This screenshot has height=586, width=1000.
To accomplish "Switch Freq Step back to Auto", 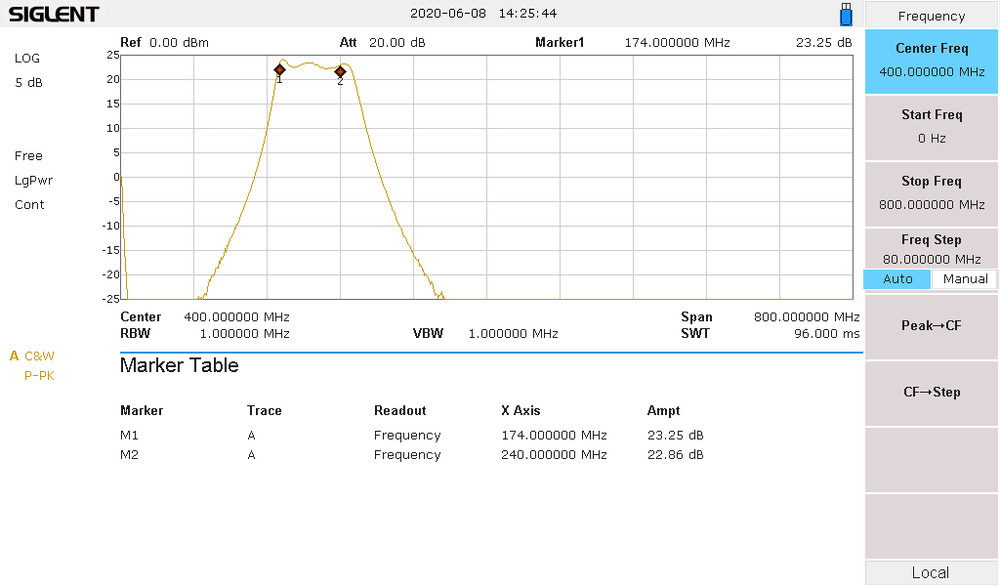I will [896, 279].
